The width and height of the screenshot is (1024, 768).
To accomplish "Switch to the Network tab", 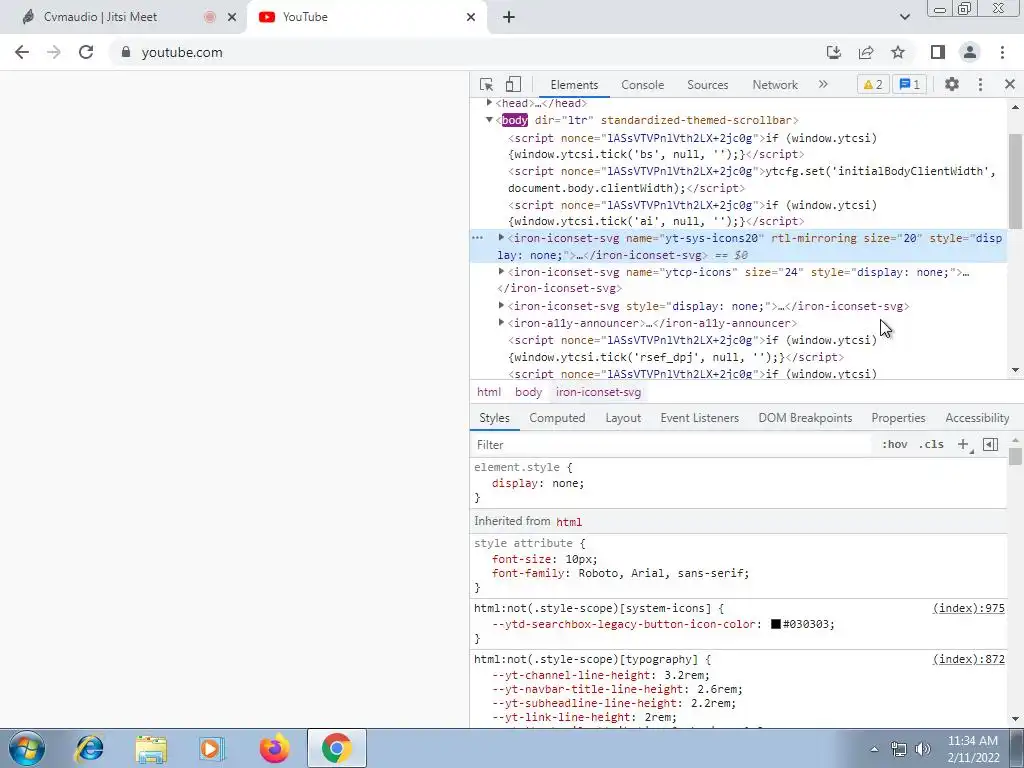I will [x=775, y=85].
